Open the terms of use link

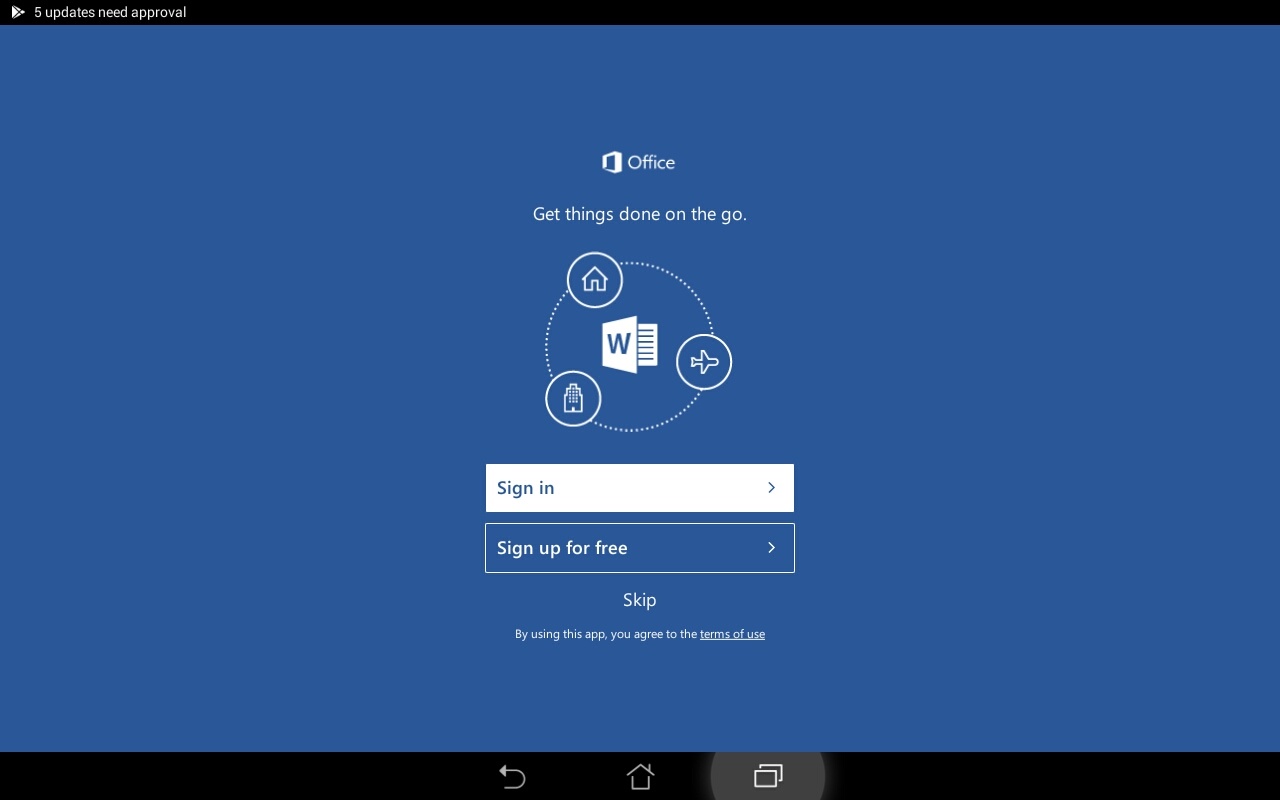coord(732,634)
